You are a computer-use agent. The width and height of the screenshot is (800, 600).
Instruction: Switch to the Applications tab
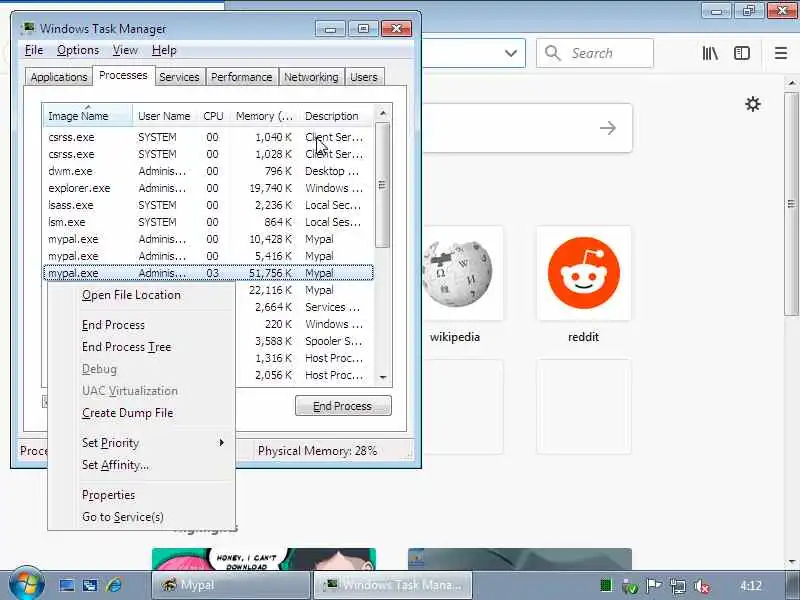tap(59, 77)
